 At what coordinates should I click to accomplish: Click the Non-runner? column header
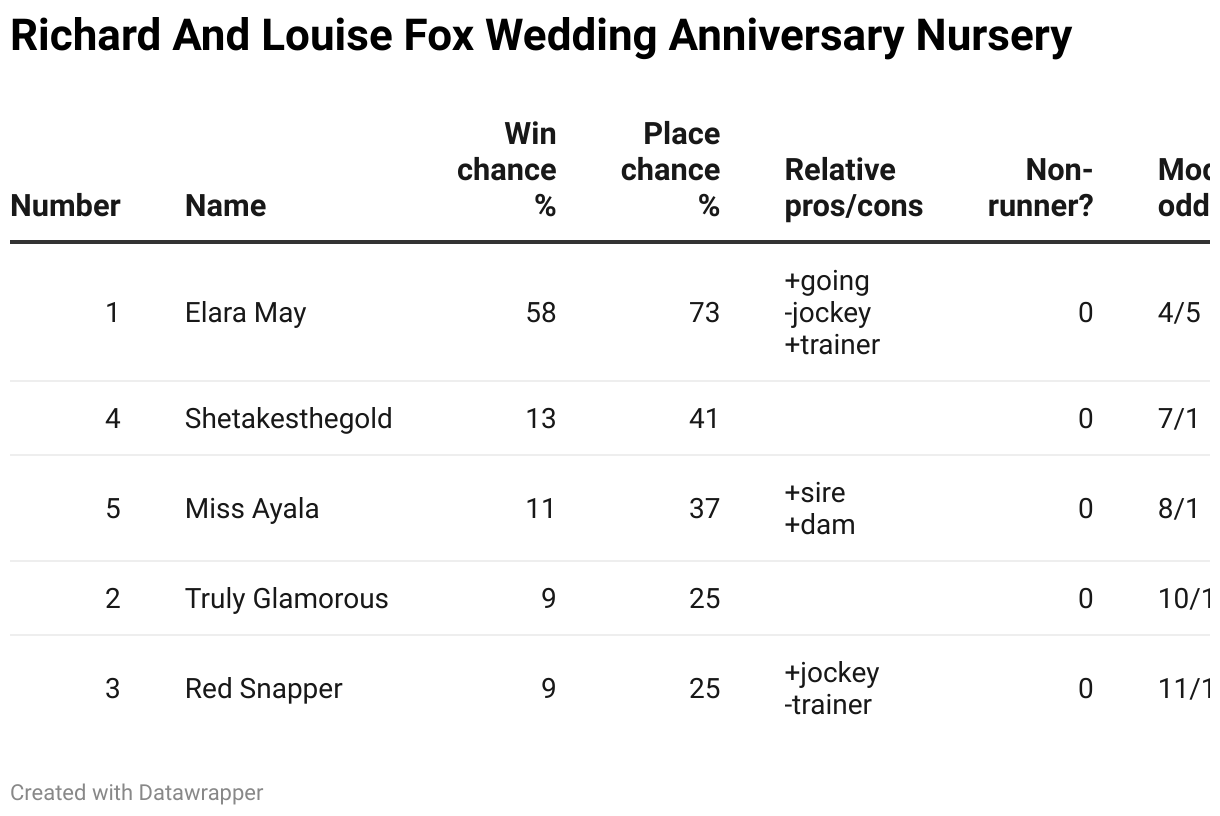click(1040, 188)
